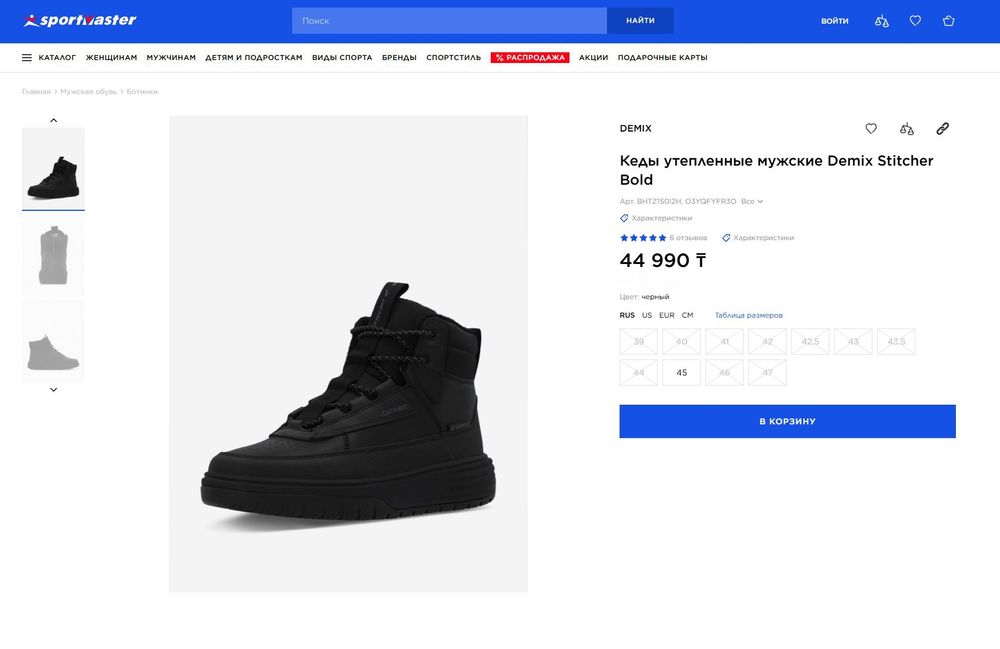Open the "Таблица размеров" size chart link

tap(748, 316)
